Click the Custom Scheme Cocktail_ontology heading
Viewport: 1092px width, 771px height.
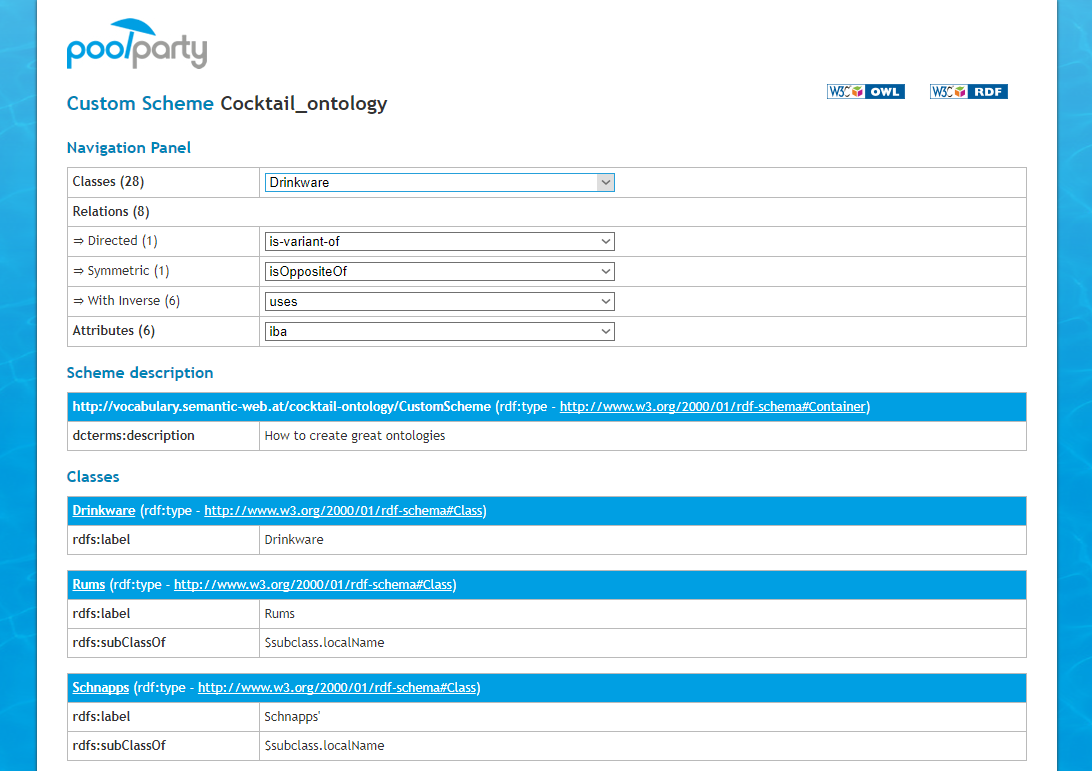click(226, 103)
